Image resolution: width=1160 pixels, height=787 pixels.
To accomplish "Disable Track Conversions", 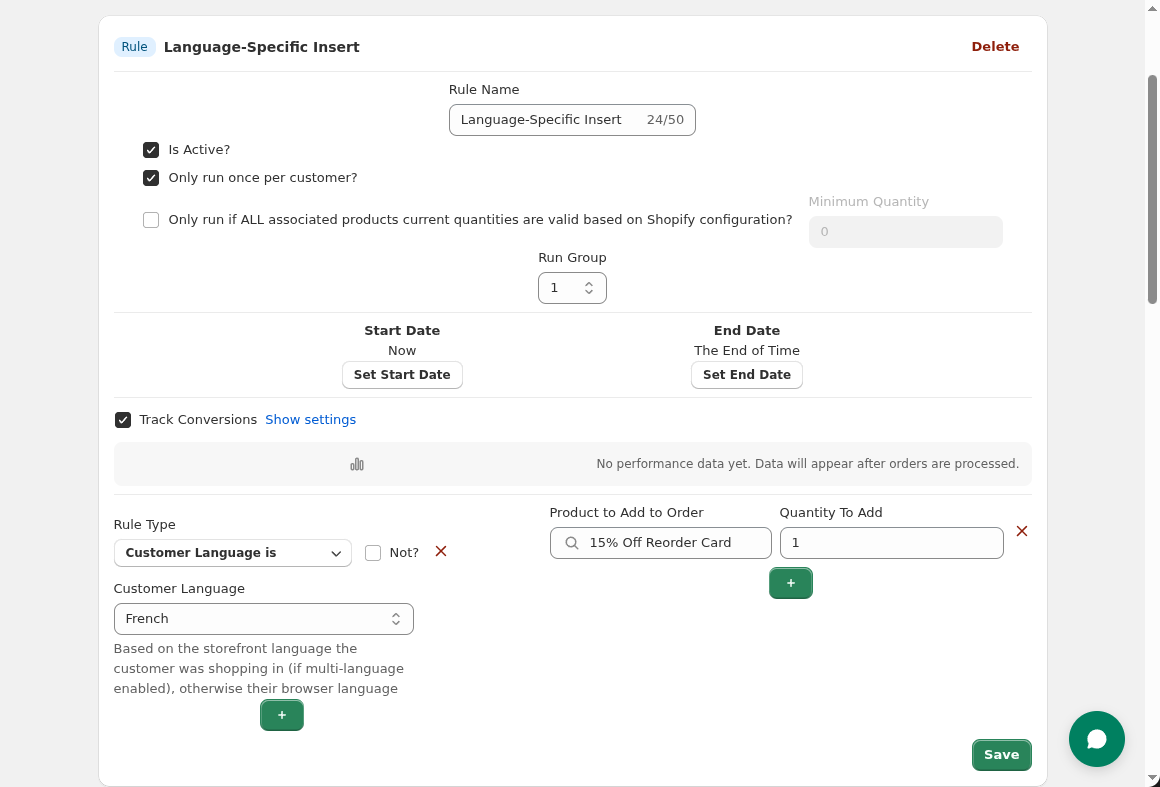I will coord(123,419).
